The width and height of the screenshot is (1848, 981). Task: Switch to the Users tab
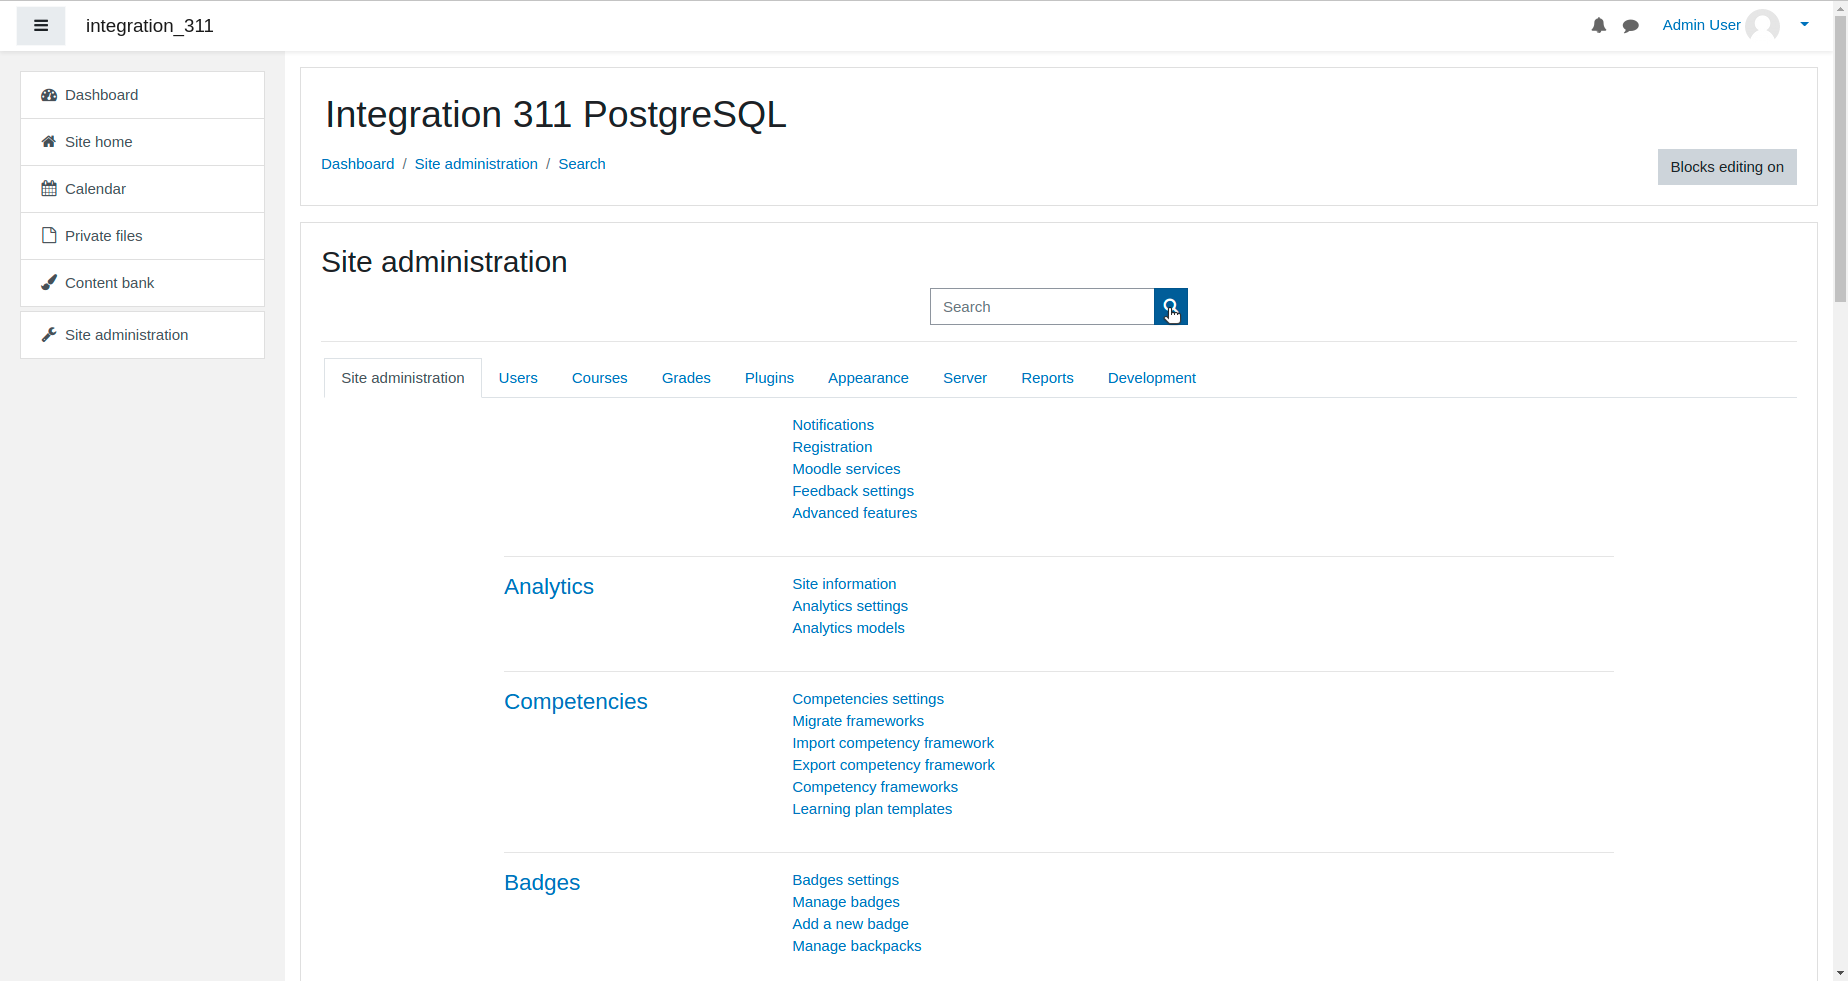518,378
